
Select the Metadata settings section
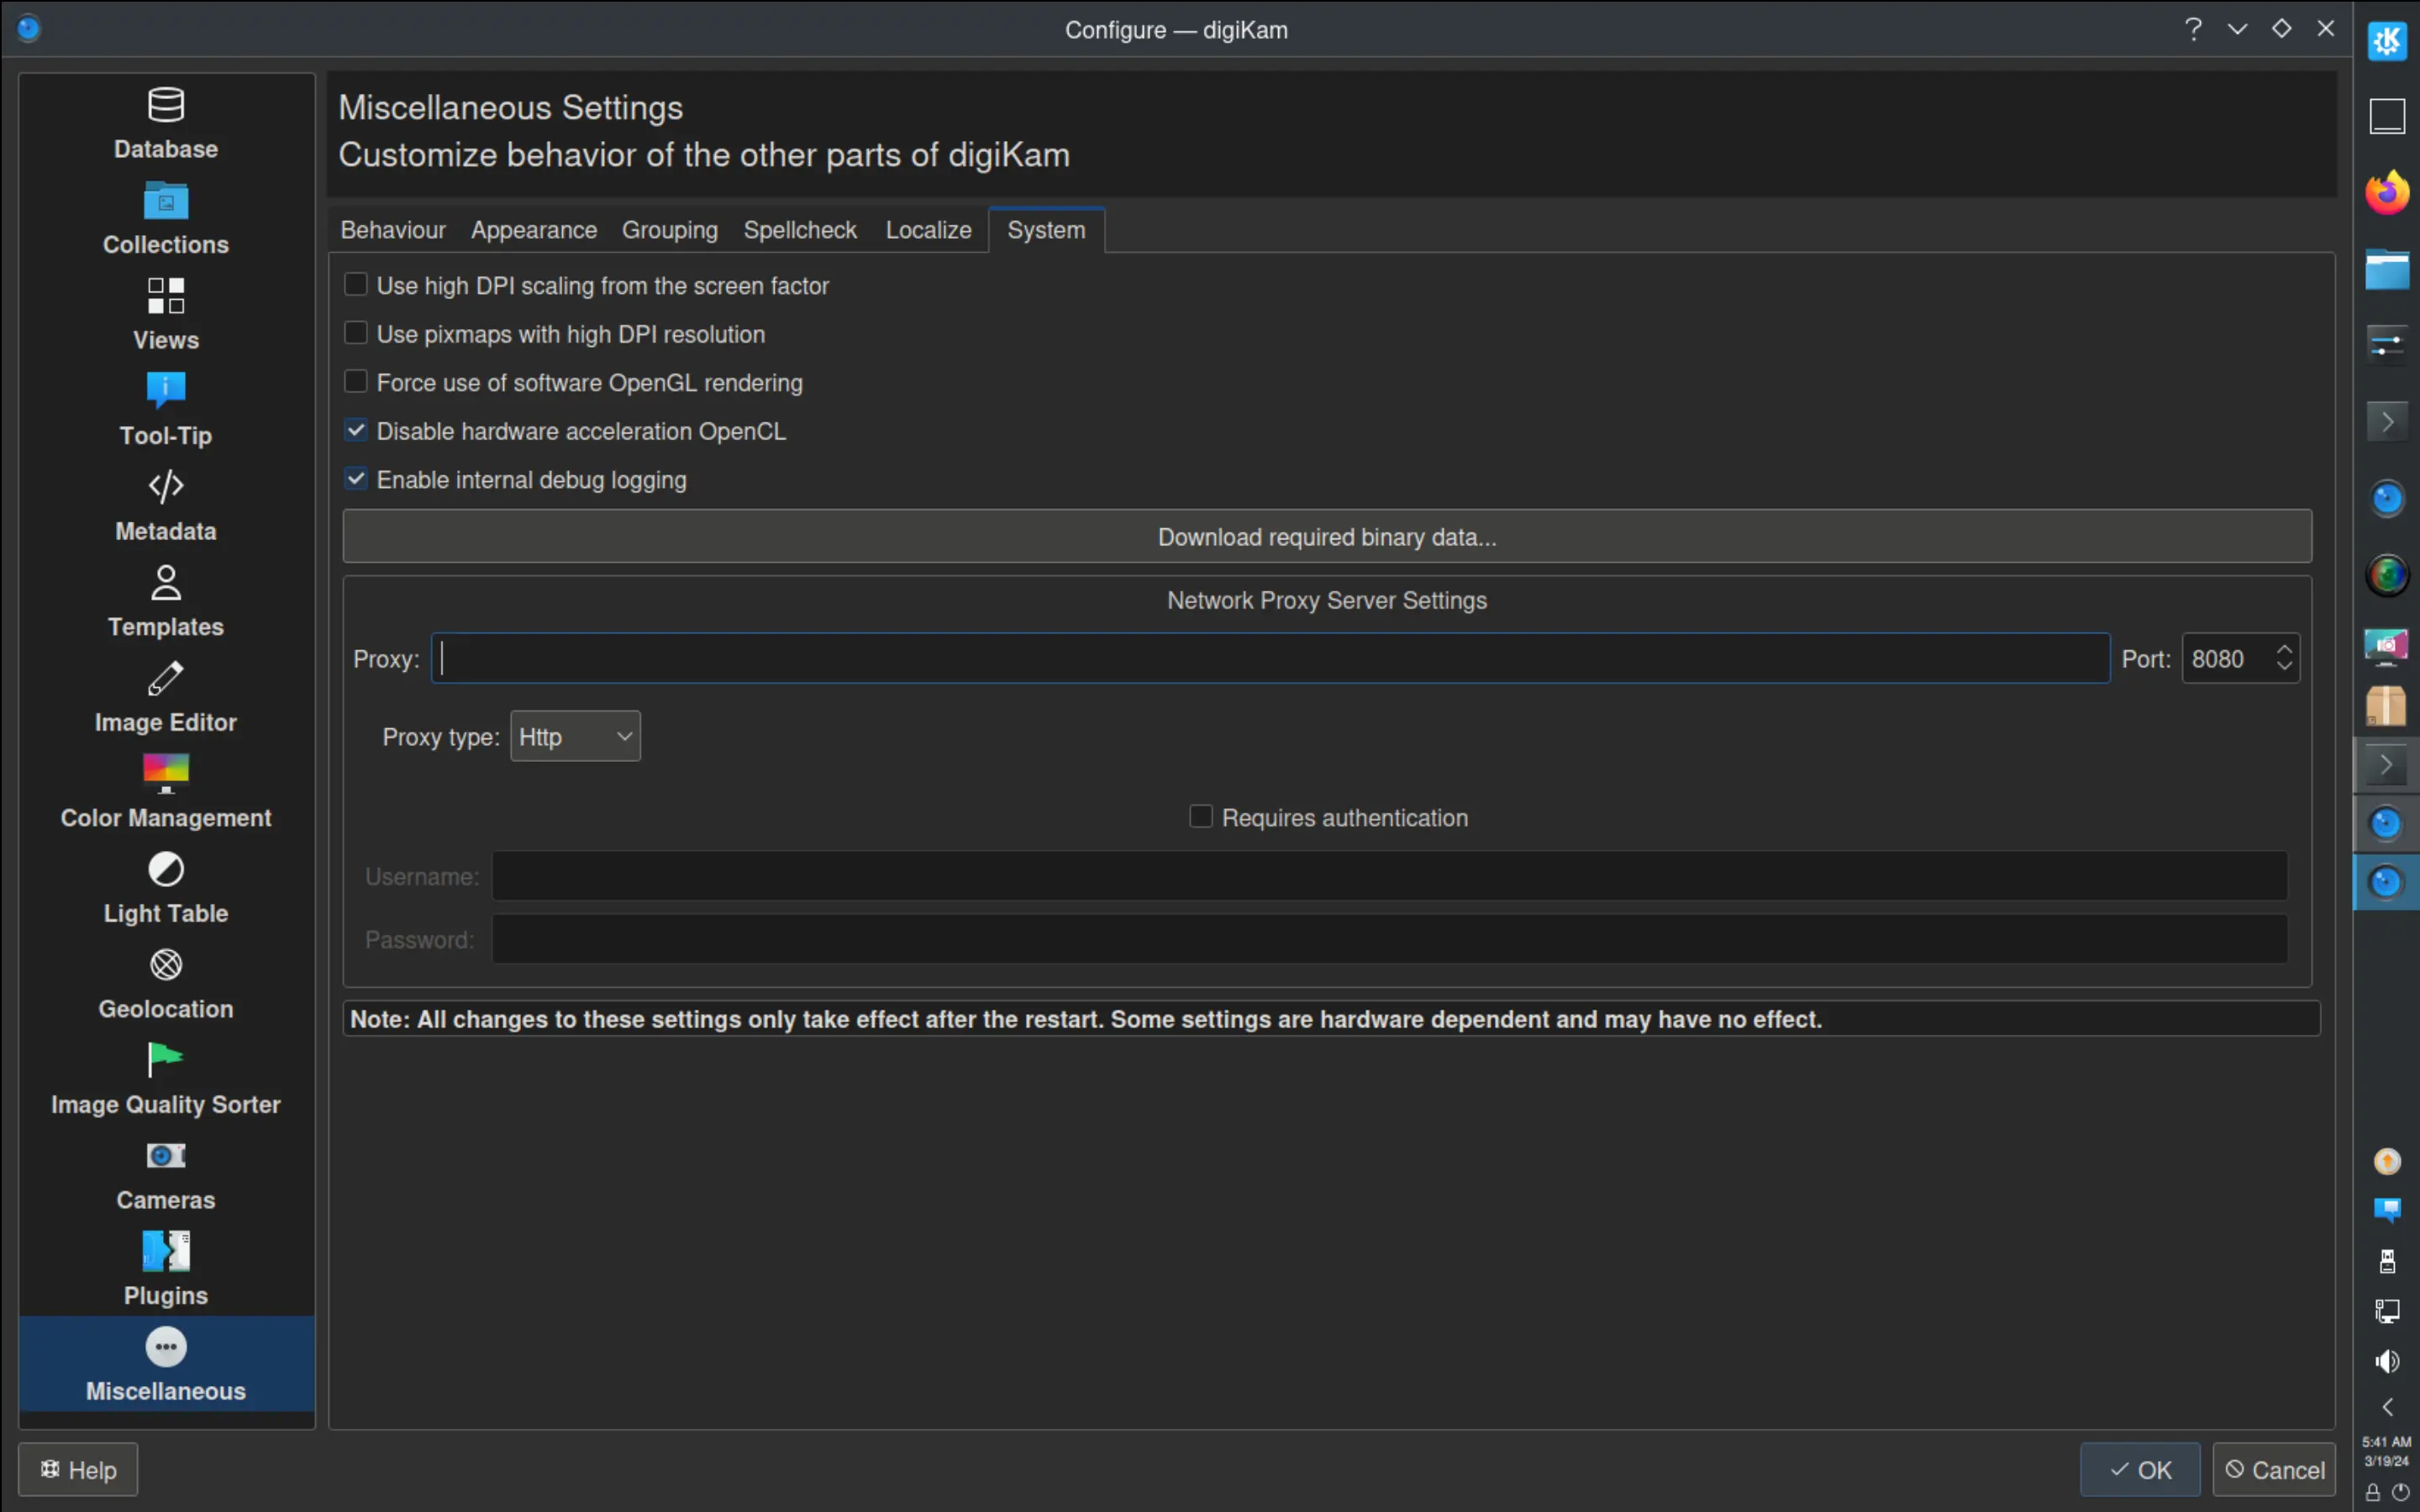[165, 500]
